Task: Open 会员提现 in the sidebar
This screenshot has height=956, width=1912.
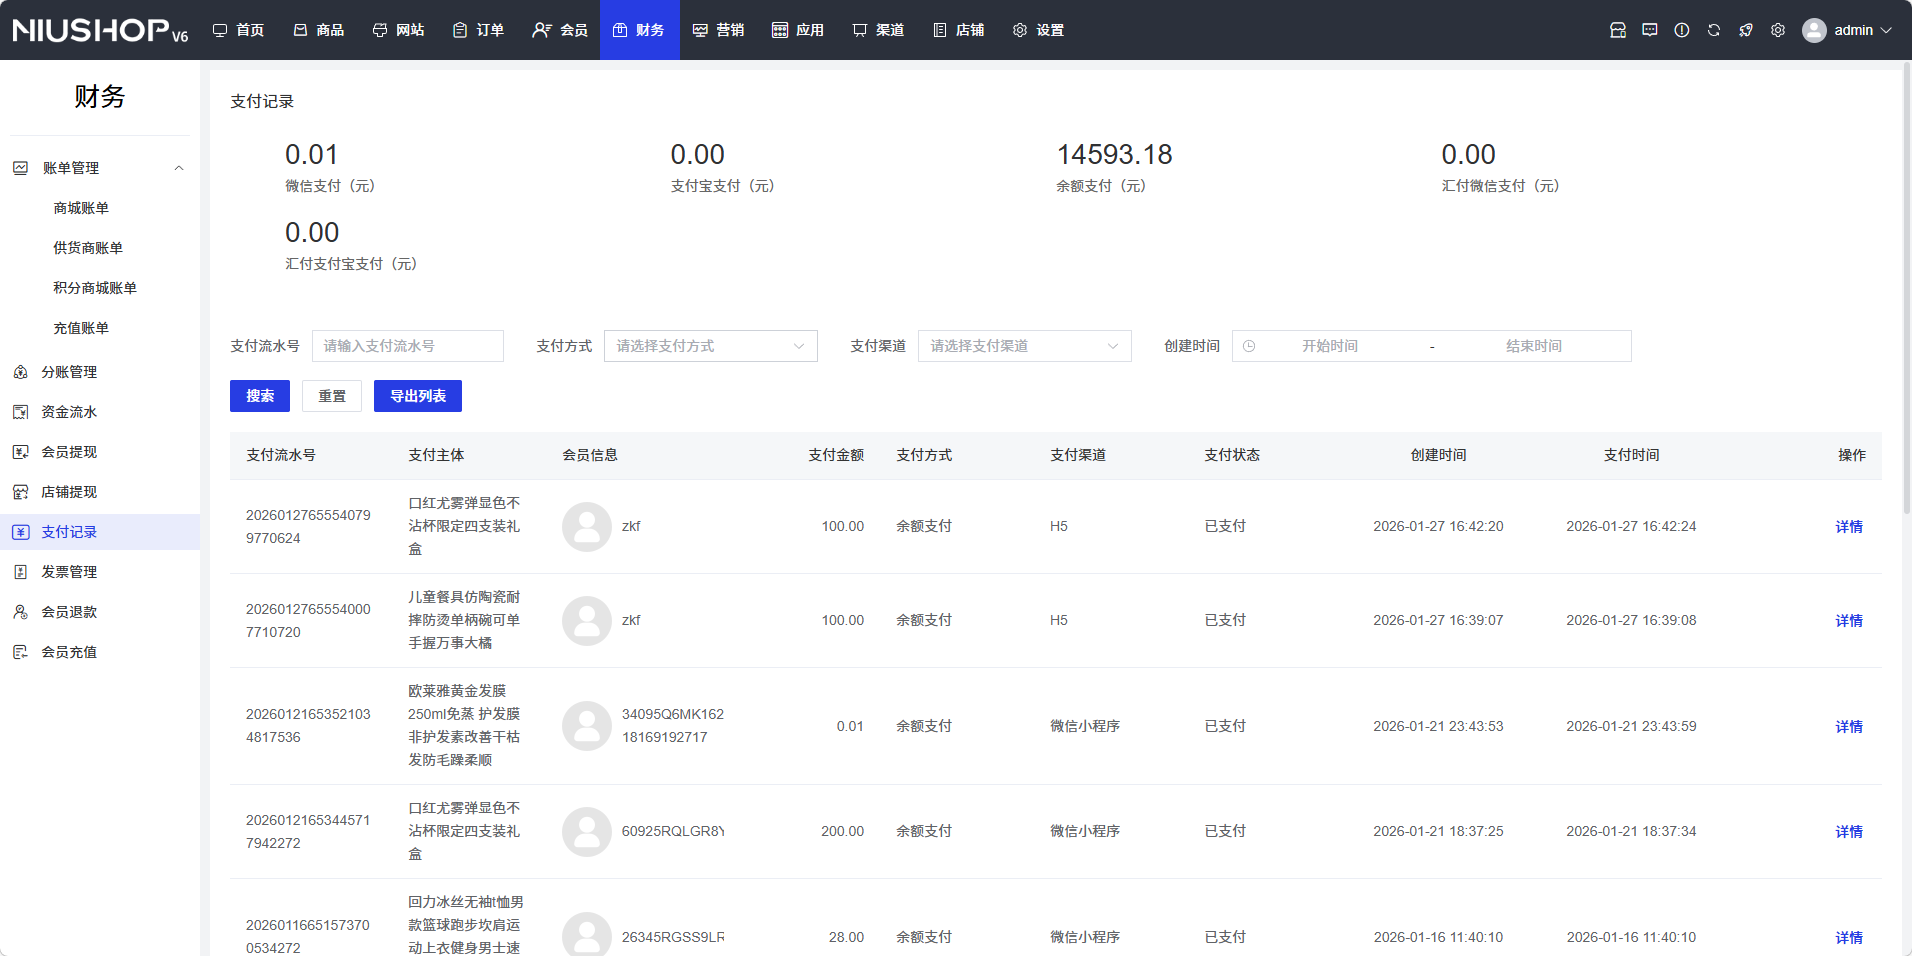Action: (69, 452)
